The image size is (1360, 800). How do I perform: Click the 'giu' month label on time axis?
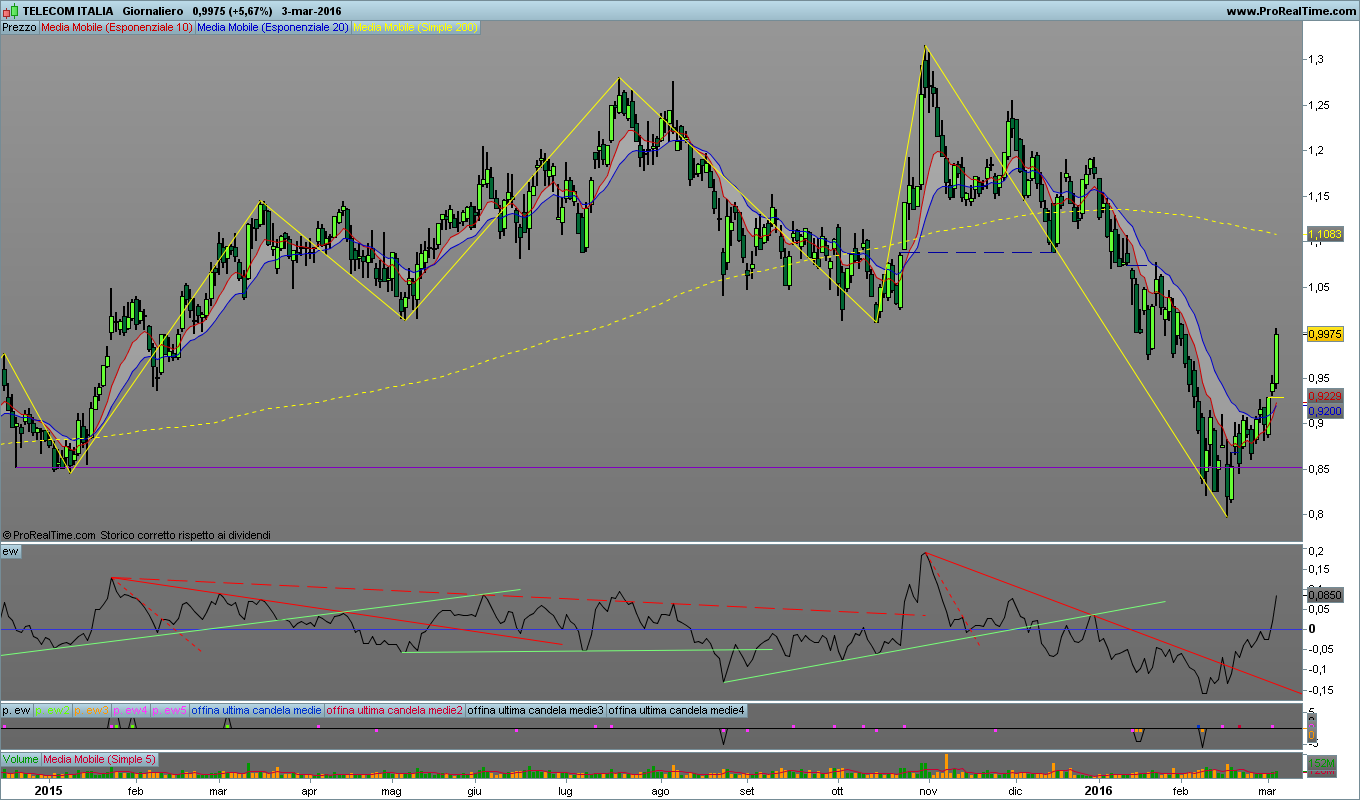pos(475,791)
